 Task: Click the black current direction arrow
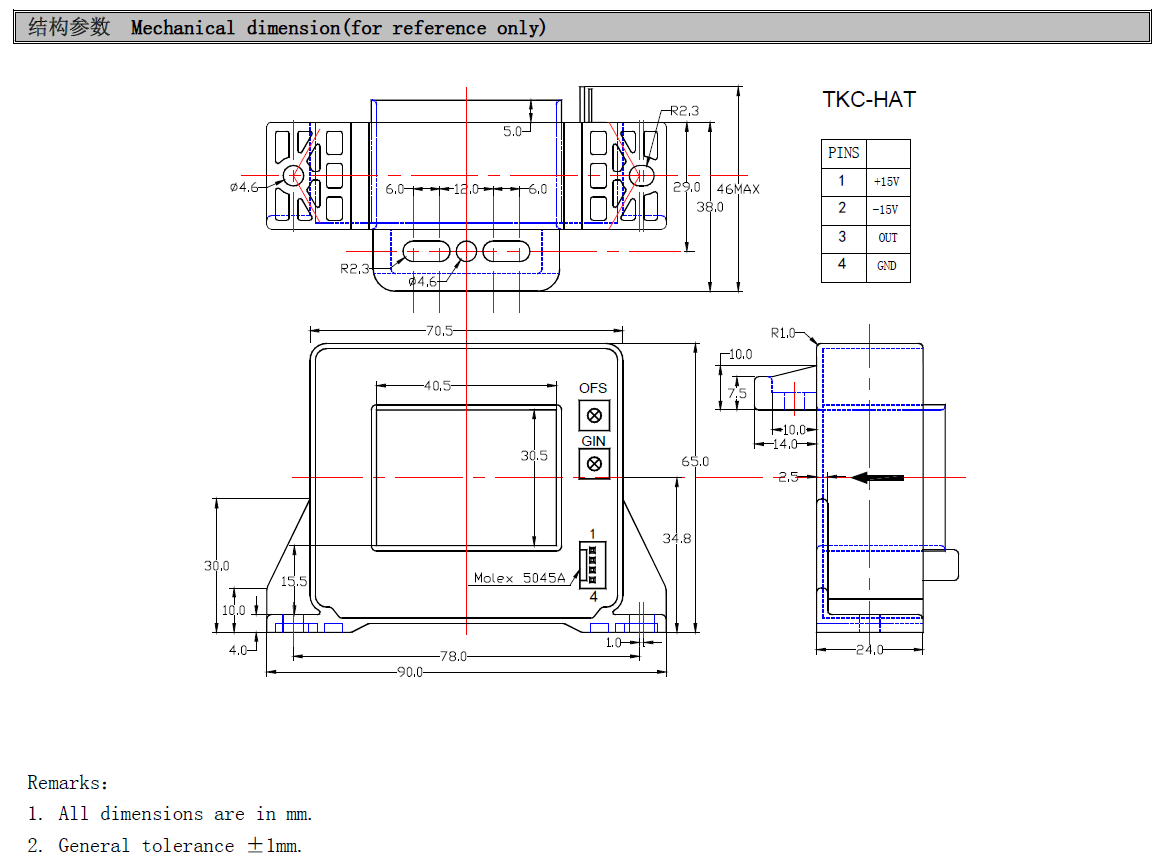(877, 478)
